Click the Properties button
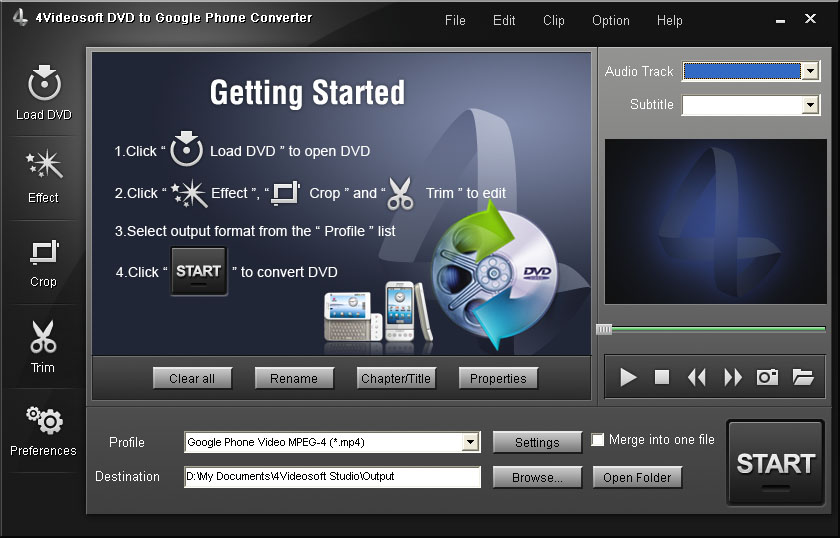This screenshot has height=538, width=840. pos(498,378)
